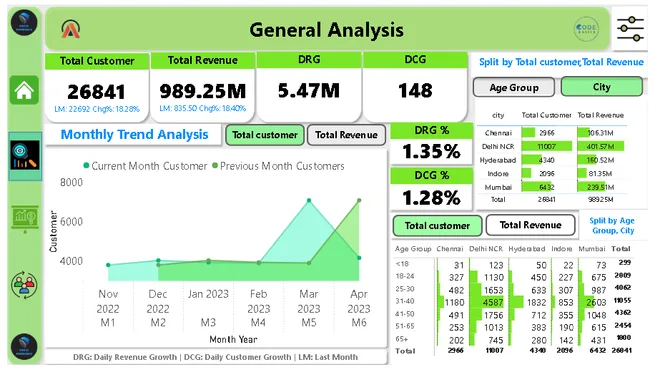This screenshot has height=373, width=650.
Task: Select the 65+ age group row
Action: coord(513,339)
